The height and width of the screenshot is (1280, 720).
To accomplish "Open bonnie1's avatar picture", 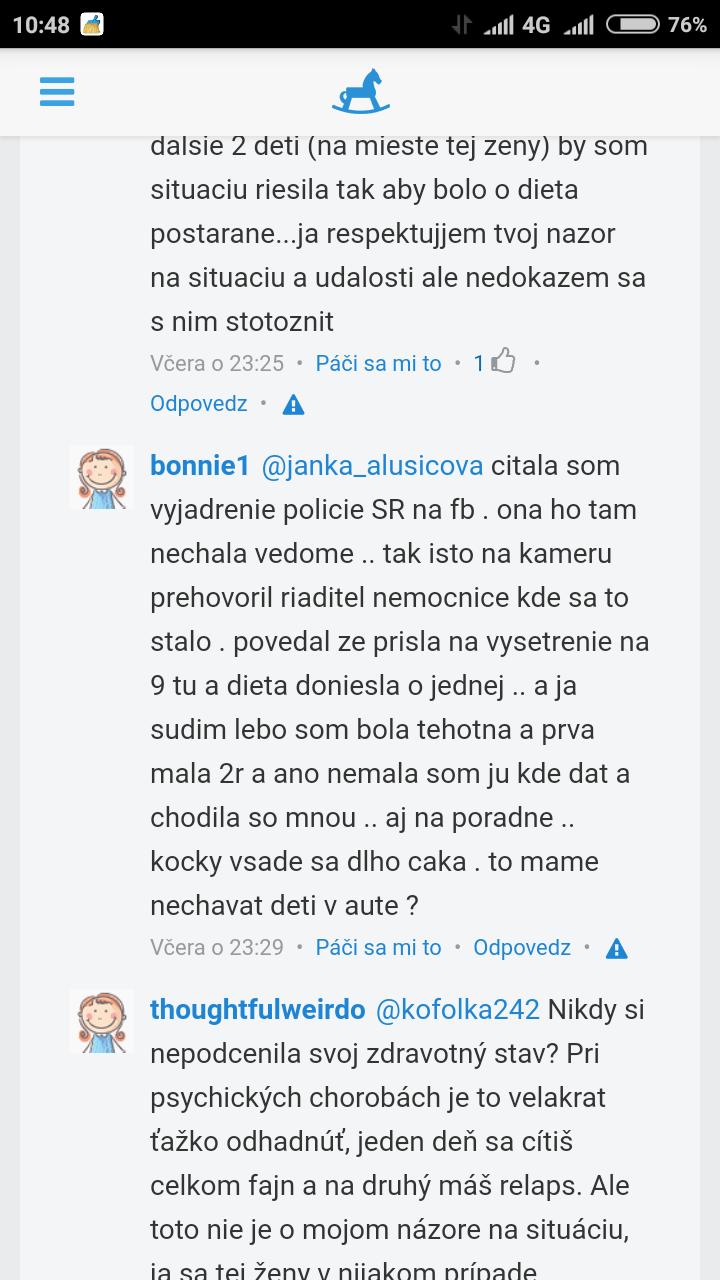I will (101, 478).
